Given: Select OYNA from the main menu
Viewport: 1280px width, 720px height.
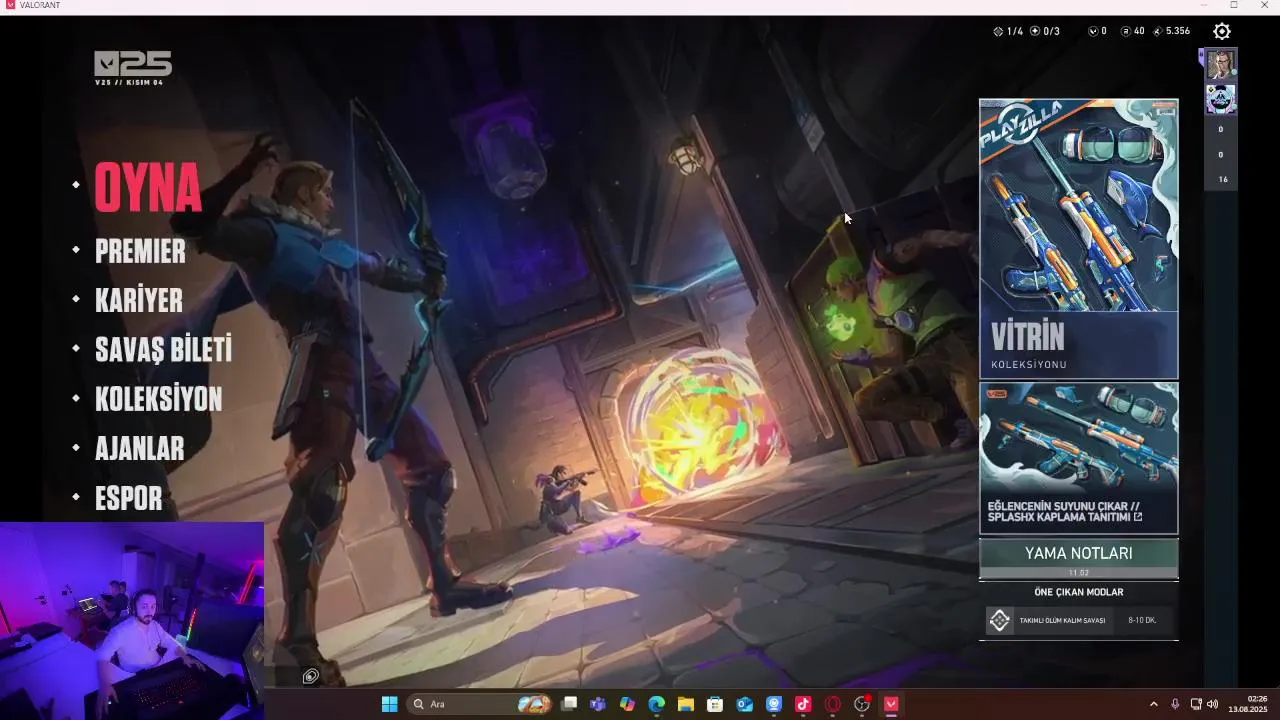Looking at the screenshot, I should [x=148, y=187].
